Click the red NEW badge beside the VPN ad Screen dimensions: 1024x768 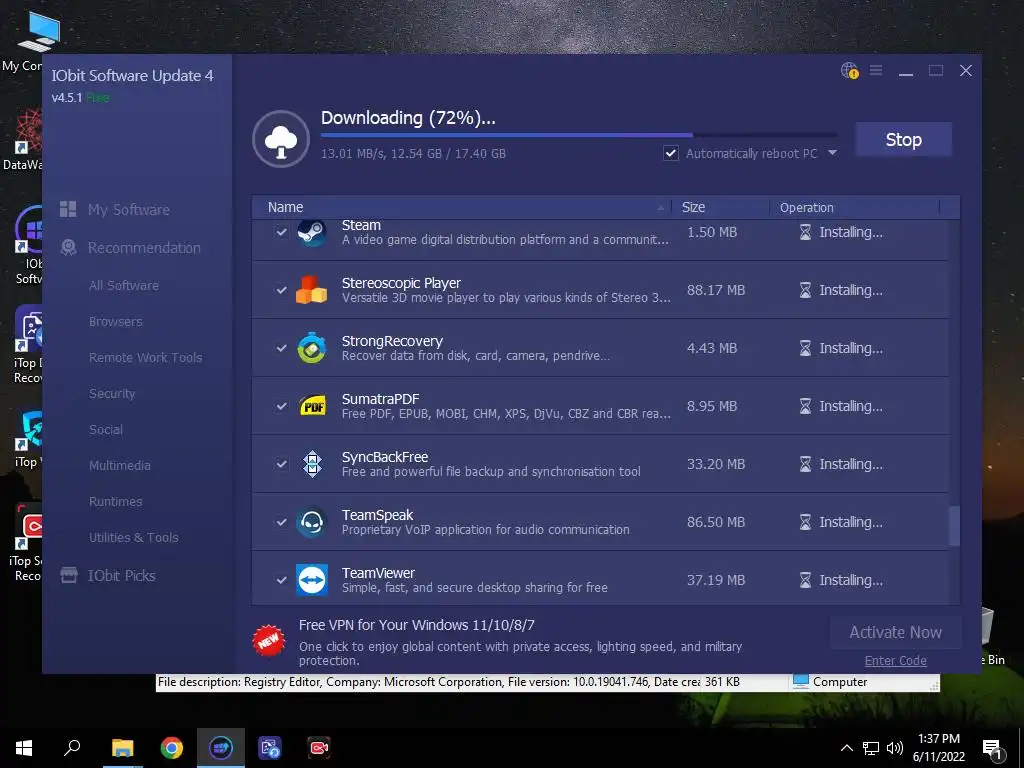point(268,640)
